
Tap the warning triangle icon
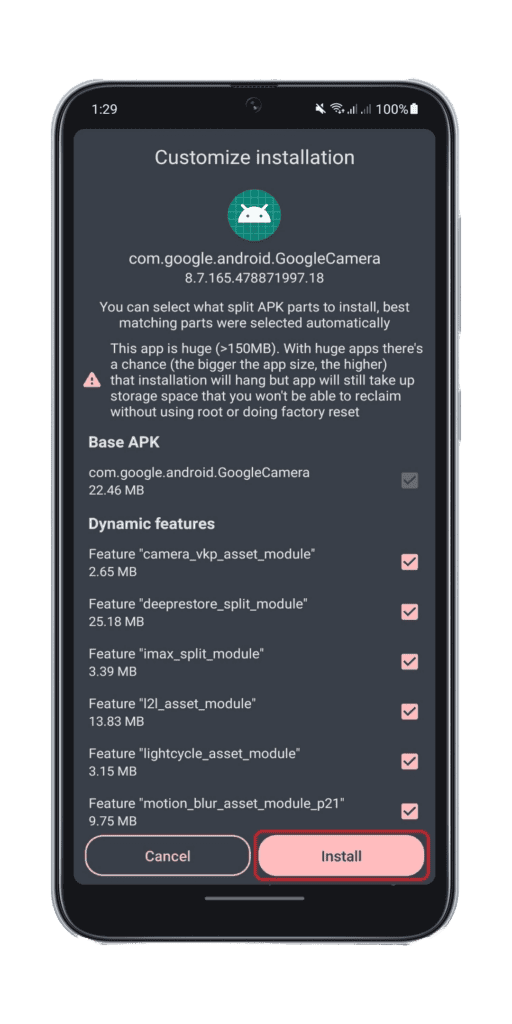(x=92, y=379)
